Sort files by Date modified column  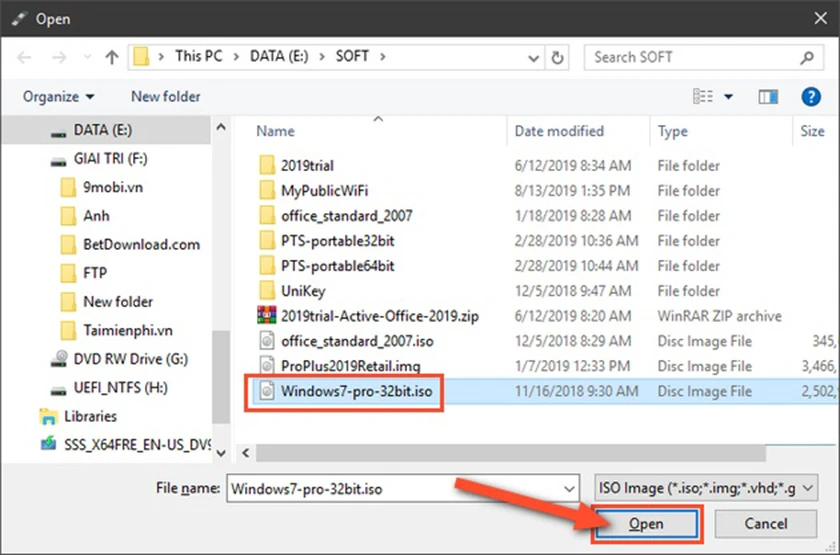pyautogui.click(x=559, y=131)
